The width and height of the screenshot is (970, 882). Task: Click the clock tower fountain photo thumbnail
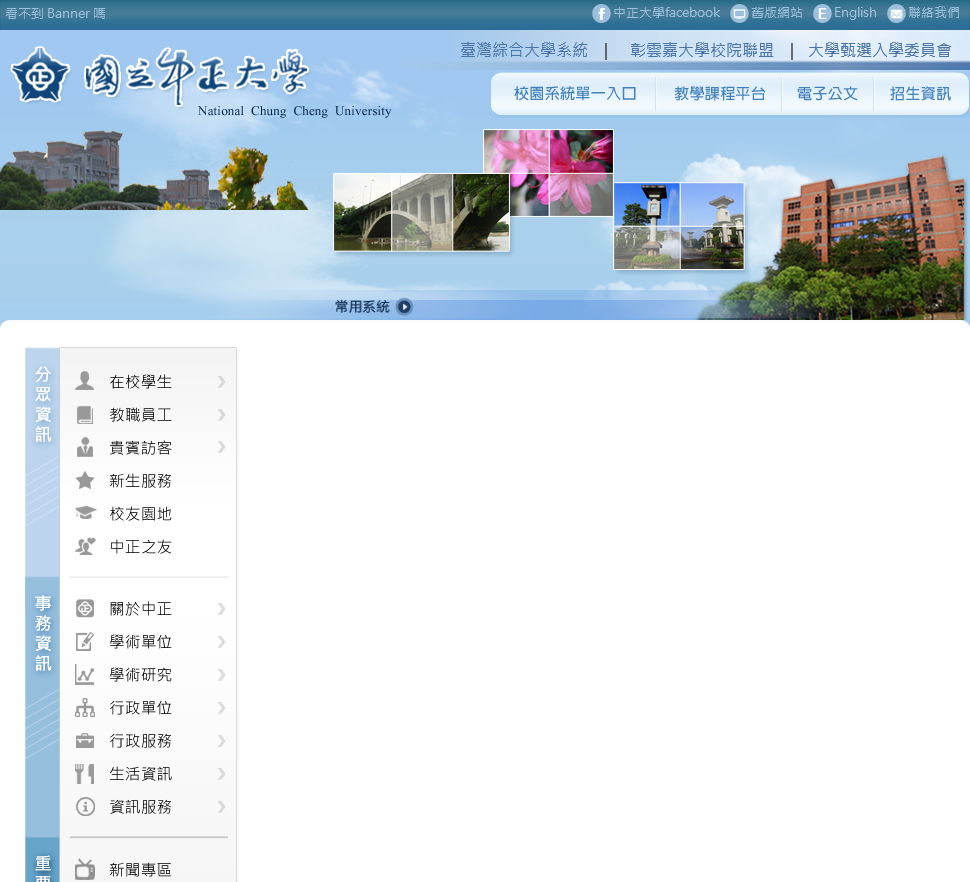(679, 226)
